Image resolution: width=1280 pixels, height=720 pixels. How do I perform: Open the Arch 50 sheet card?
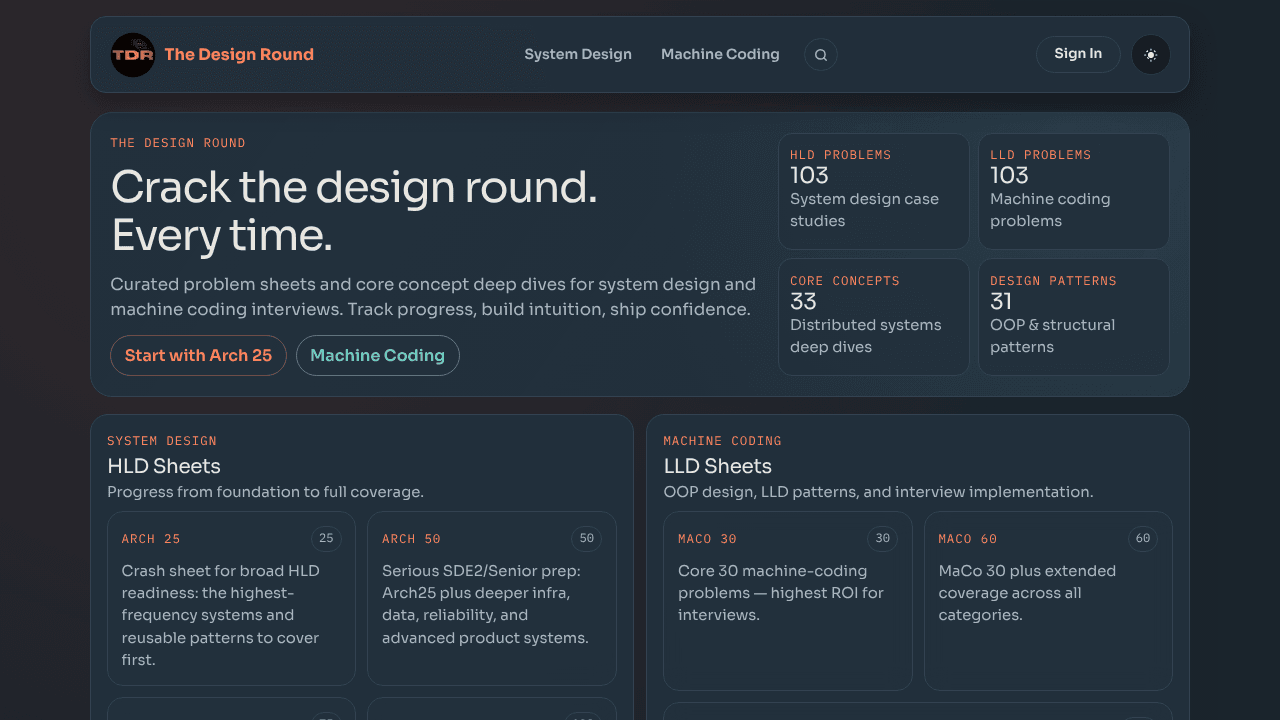[492, 599]
